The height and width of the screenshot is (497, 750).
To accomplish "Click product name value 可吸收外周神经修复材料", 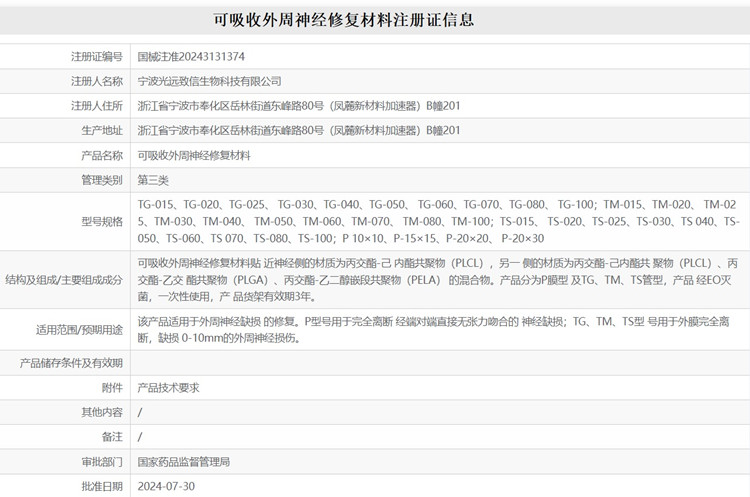I will pos(194,156).
